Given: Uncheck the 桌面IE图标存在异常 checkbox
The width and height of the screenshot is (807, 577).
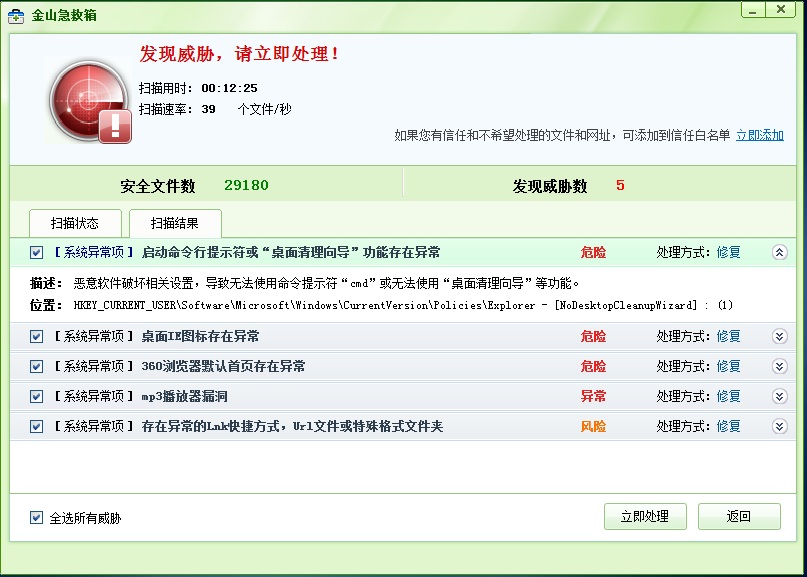Looking at the screenshot, I should click(x=37, y=337).
